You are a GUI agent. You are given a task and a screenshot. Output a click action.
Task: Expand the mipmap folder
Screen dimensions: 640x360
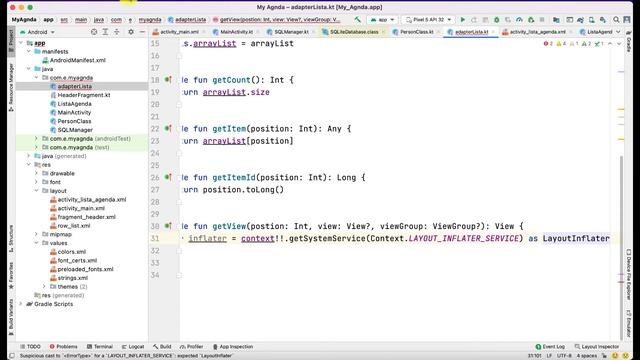tap(36, 234)
